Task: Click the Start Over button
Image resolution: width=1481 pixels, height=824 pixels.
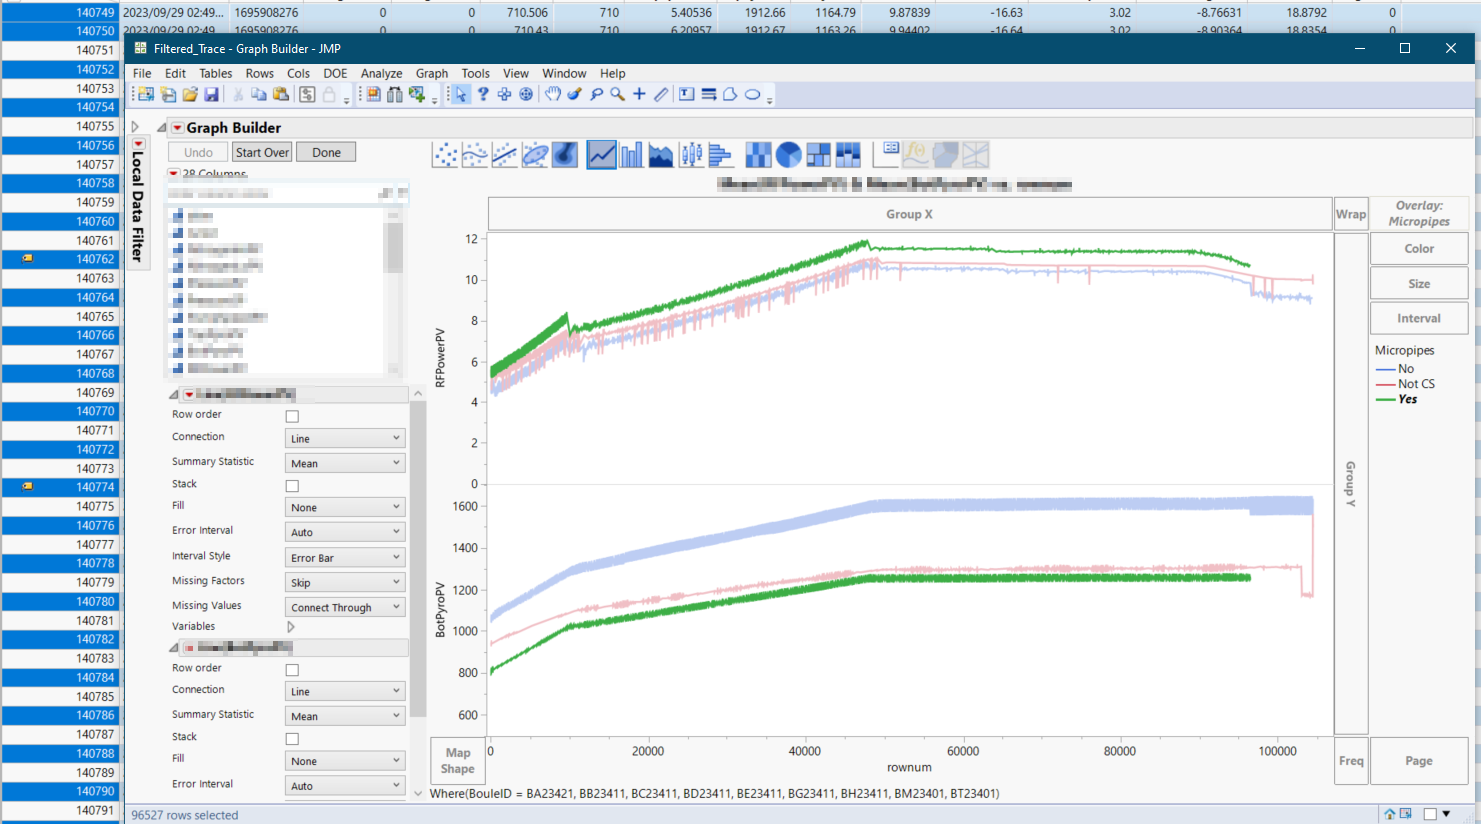Action: [262, 151]
